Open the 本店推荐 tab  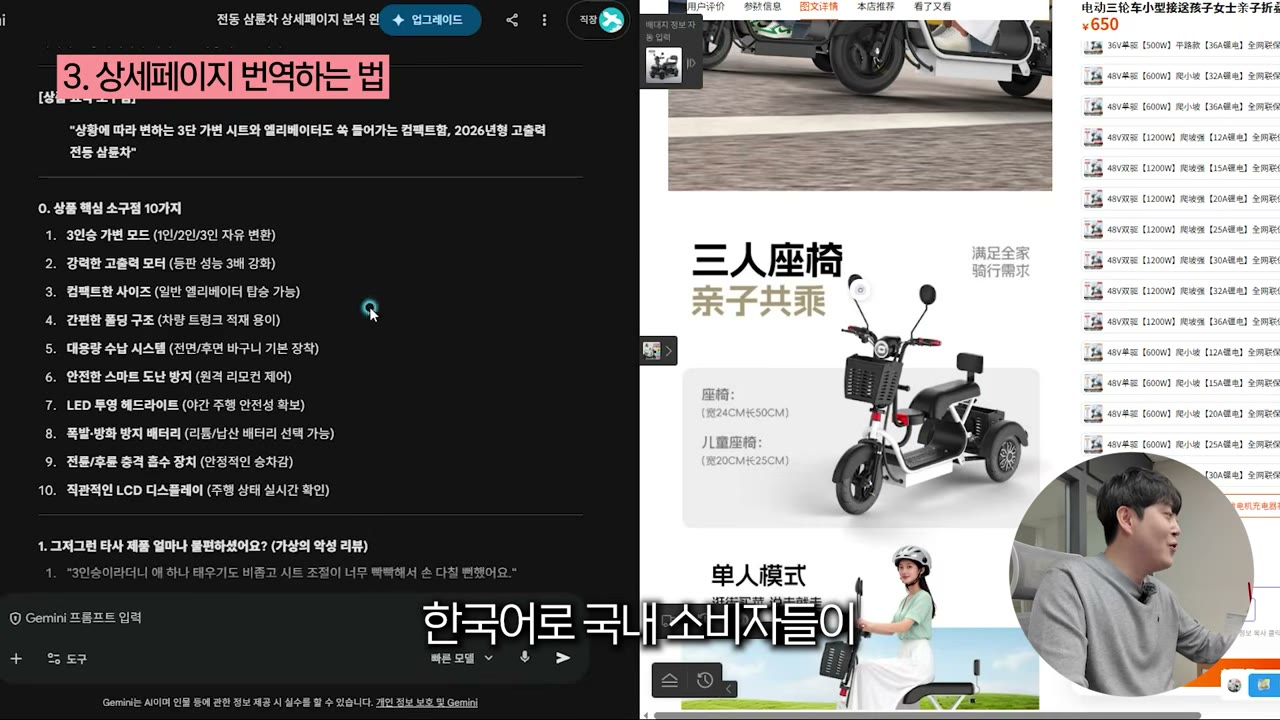coord(876,6)
